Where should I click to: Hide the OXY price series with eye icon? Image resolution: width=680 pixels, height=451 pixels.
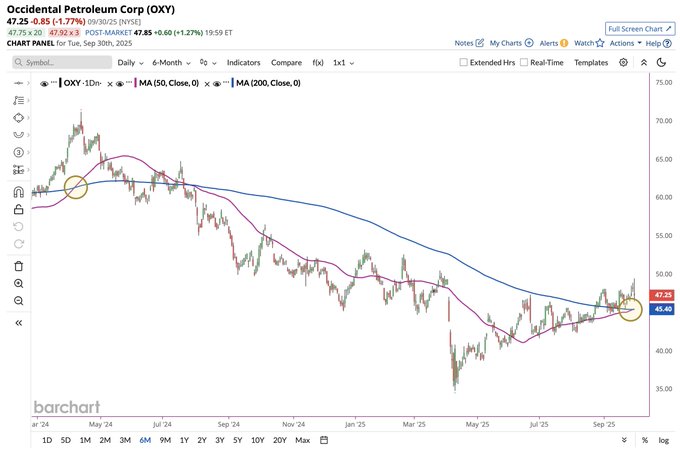44,83
